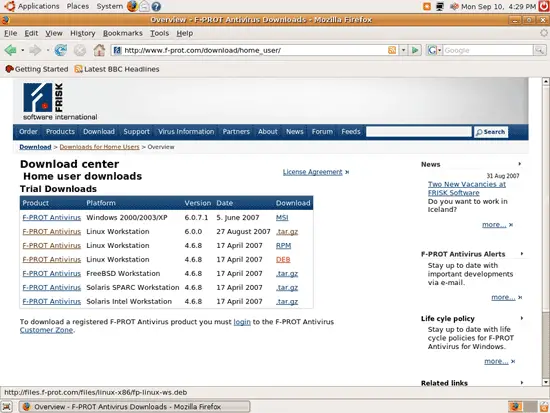Click the orange update notifier tray icon

[x=427, y=6]
